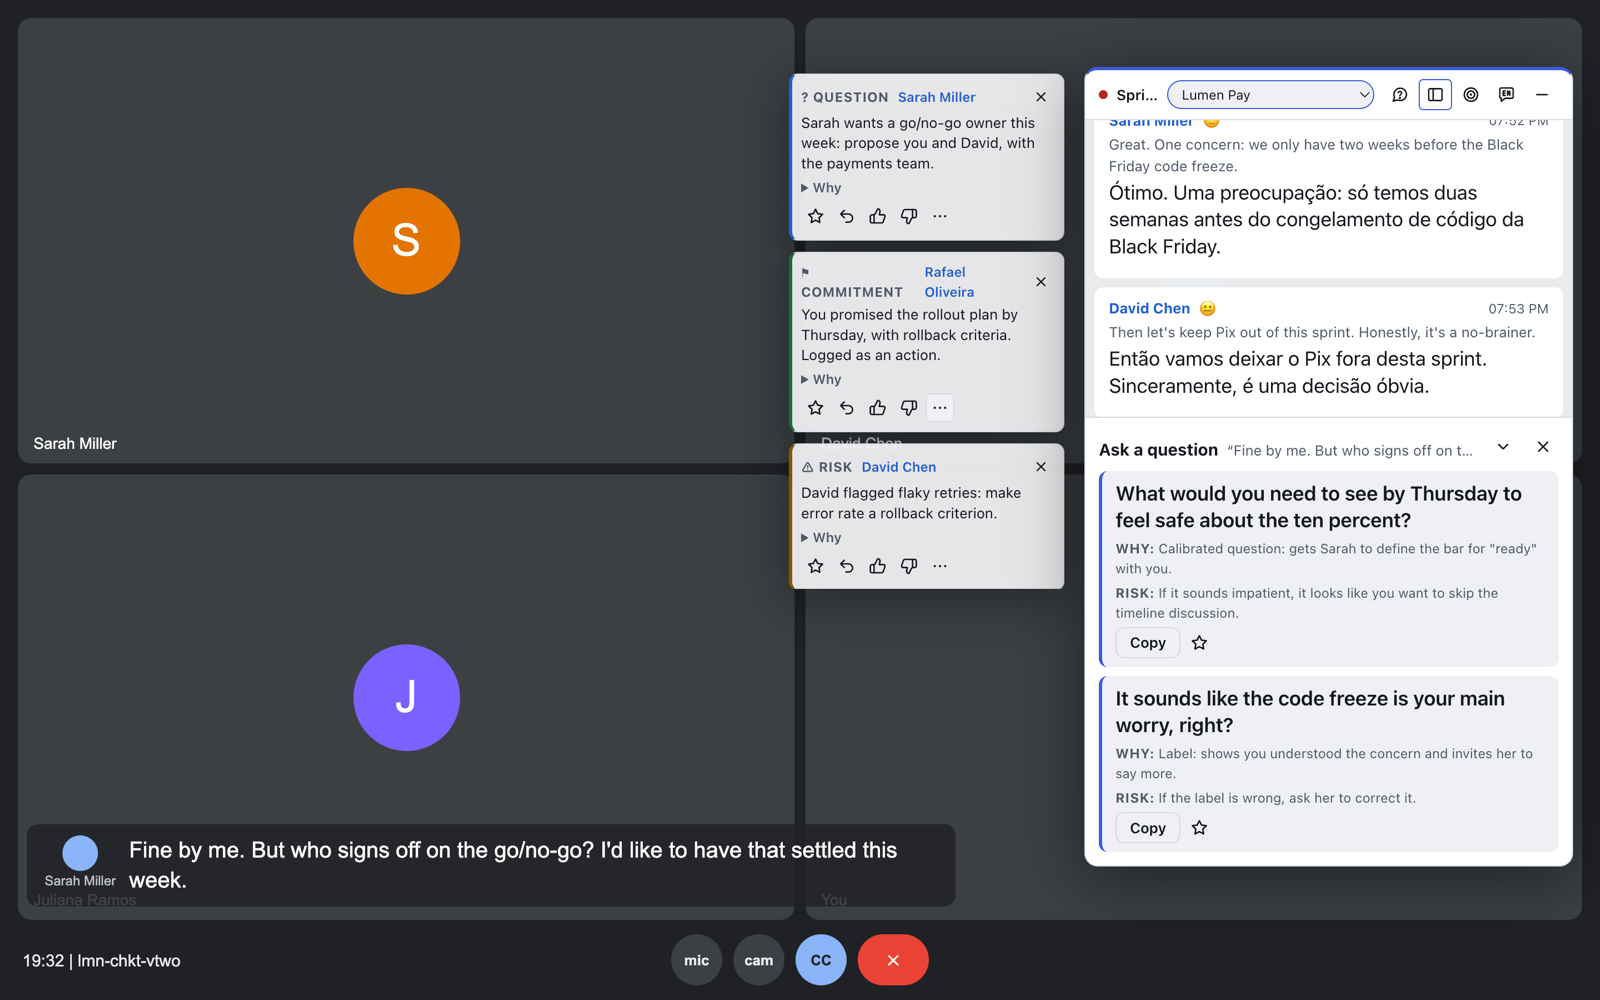This screenshot has width=1600, height=1000.
Task: Thumbs up the QUESTION card
Action: click(878, 216)
